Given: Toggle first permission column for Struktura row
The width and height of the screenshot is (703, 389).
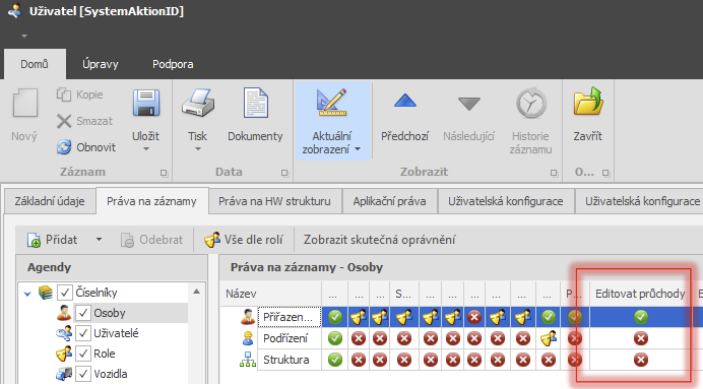Looking at the screenshot, I should tap(335, 359).
